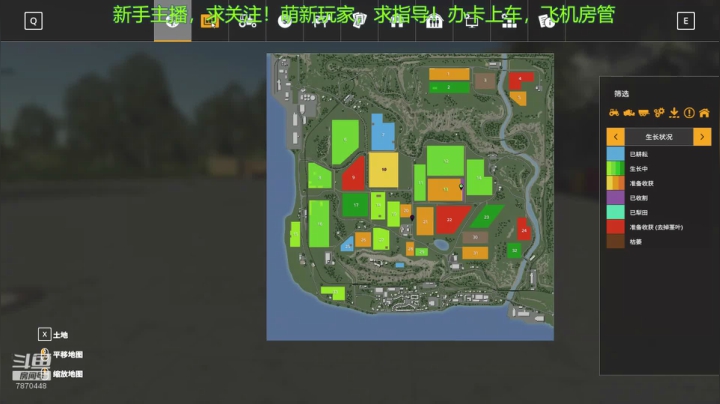The width and height of the screenshot is (720, 404).
Task: Select large green field 6 on the map
Action: (x=345, y=140)
